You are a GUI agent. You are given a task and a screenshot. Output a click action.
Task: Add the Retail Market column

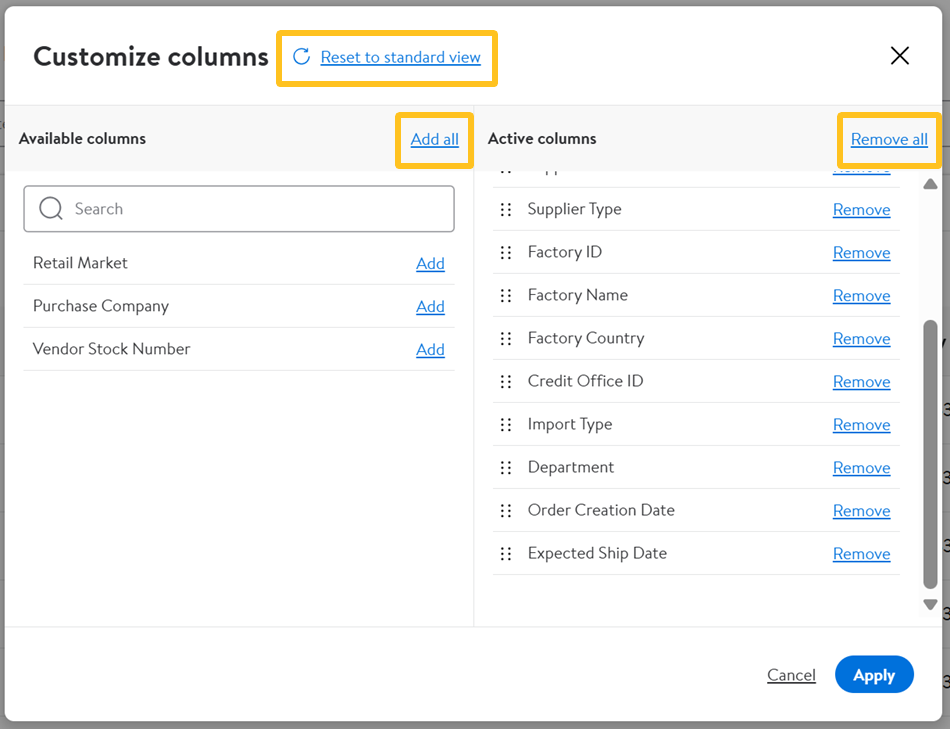[430, 264]
